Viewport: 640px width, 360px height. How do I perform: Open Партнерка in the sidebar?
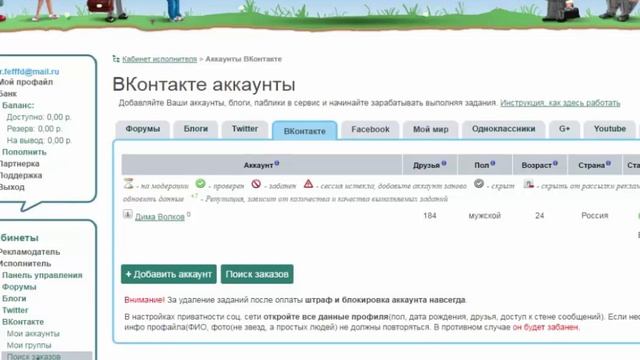tap(20, 164)
